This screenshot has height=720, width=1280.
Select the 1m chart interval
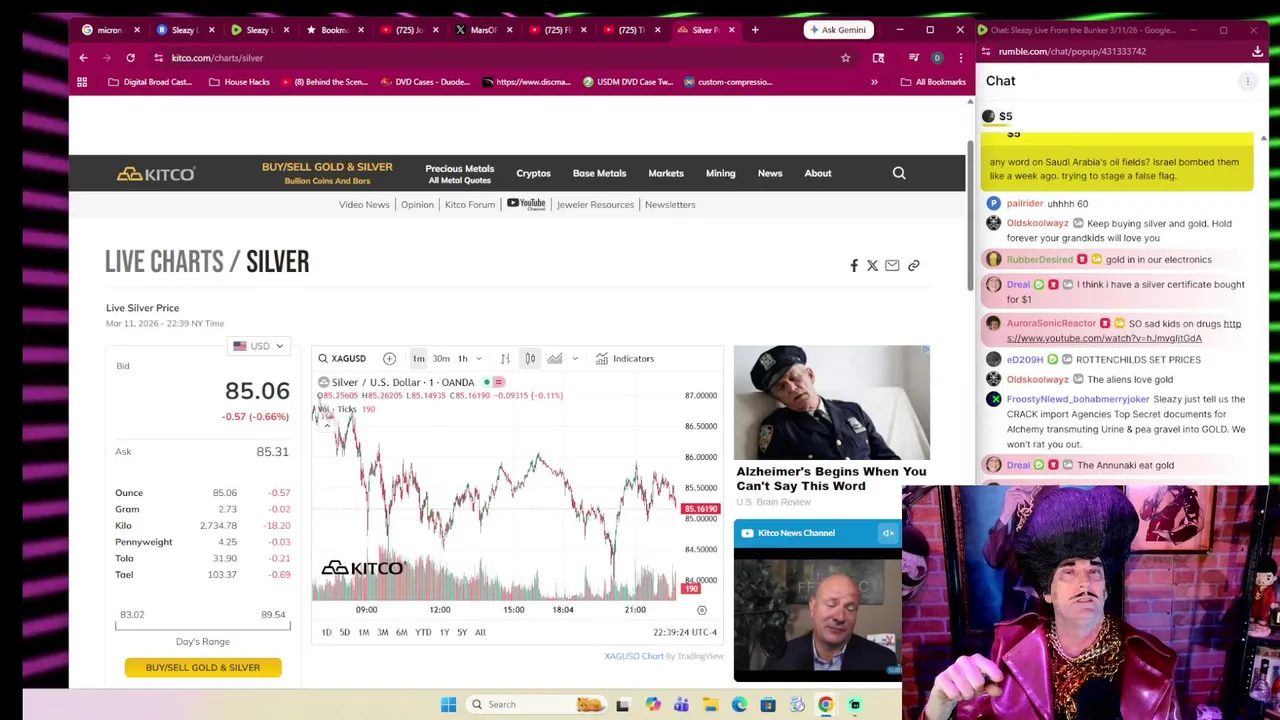click(418, 358)
